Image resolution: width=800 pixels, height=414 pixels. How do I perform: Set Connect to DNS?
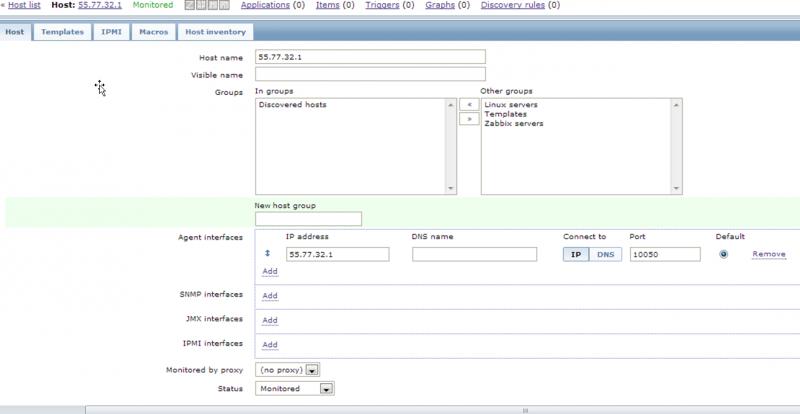pyautogui.click(x=606, y=254)
